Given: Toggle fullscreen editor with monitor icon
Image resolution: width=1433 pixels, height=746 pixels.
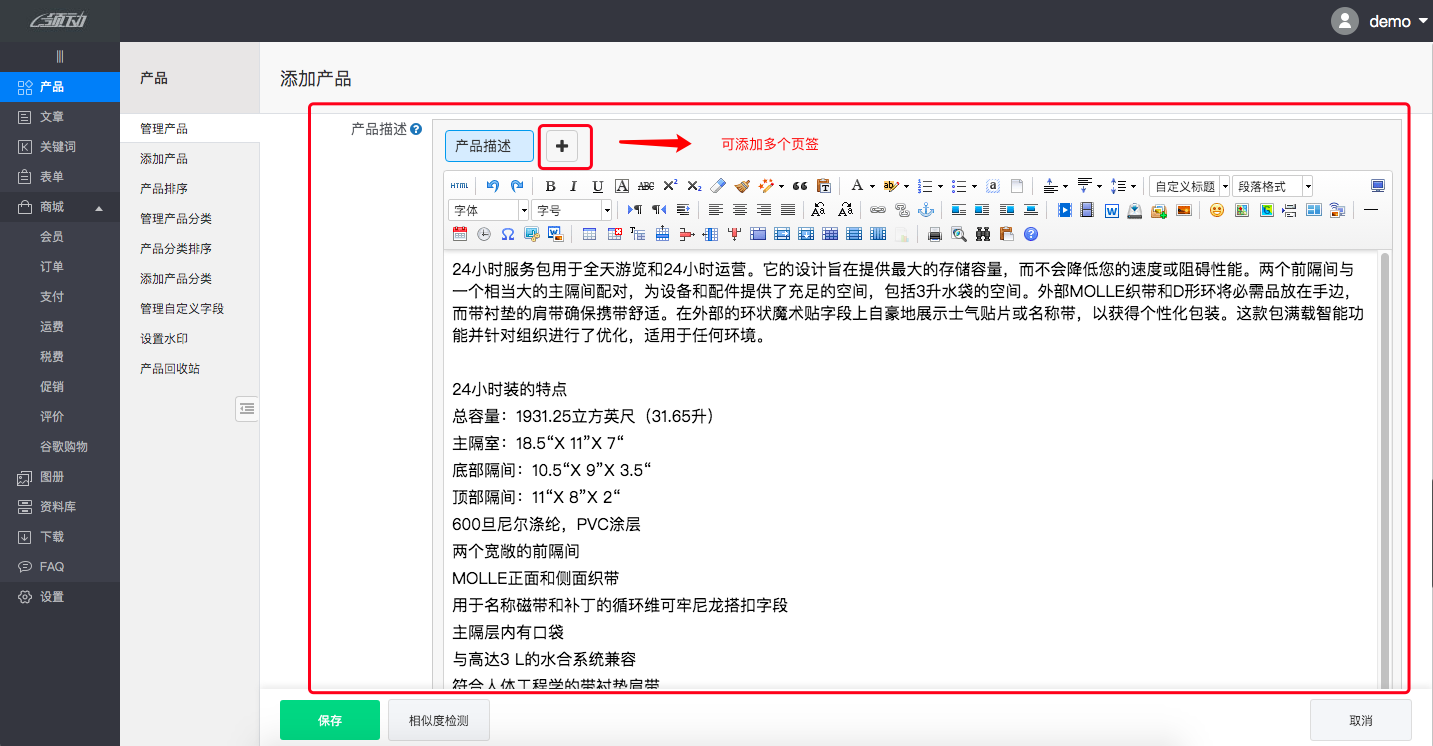Looking at the screenshot, I should tap(1378, 186).
